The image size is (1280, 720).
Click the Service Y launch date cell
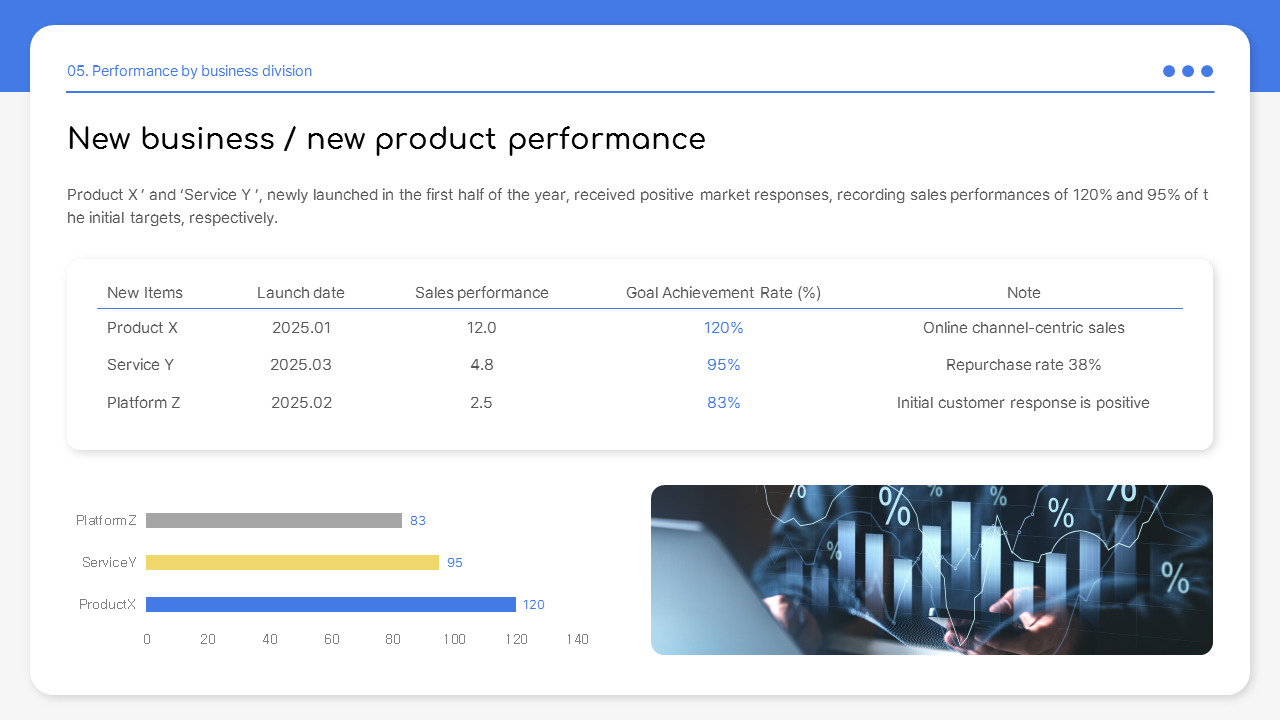tap(301, 364)
